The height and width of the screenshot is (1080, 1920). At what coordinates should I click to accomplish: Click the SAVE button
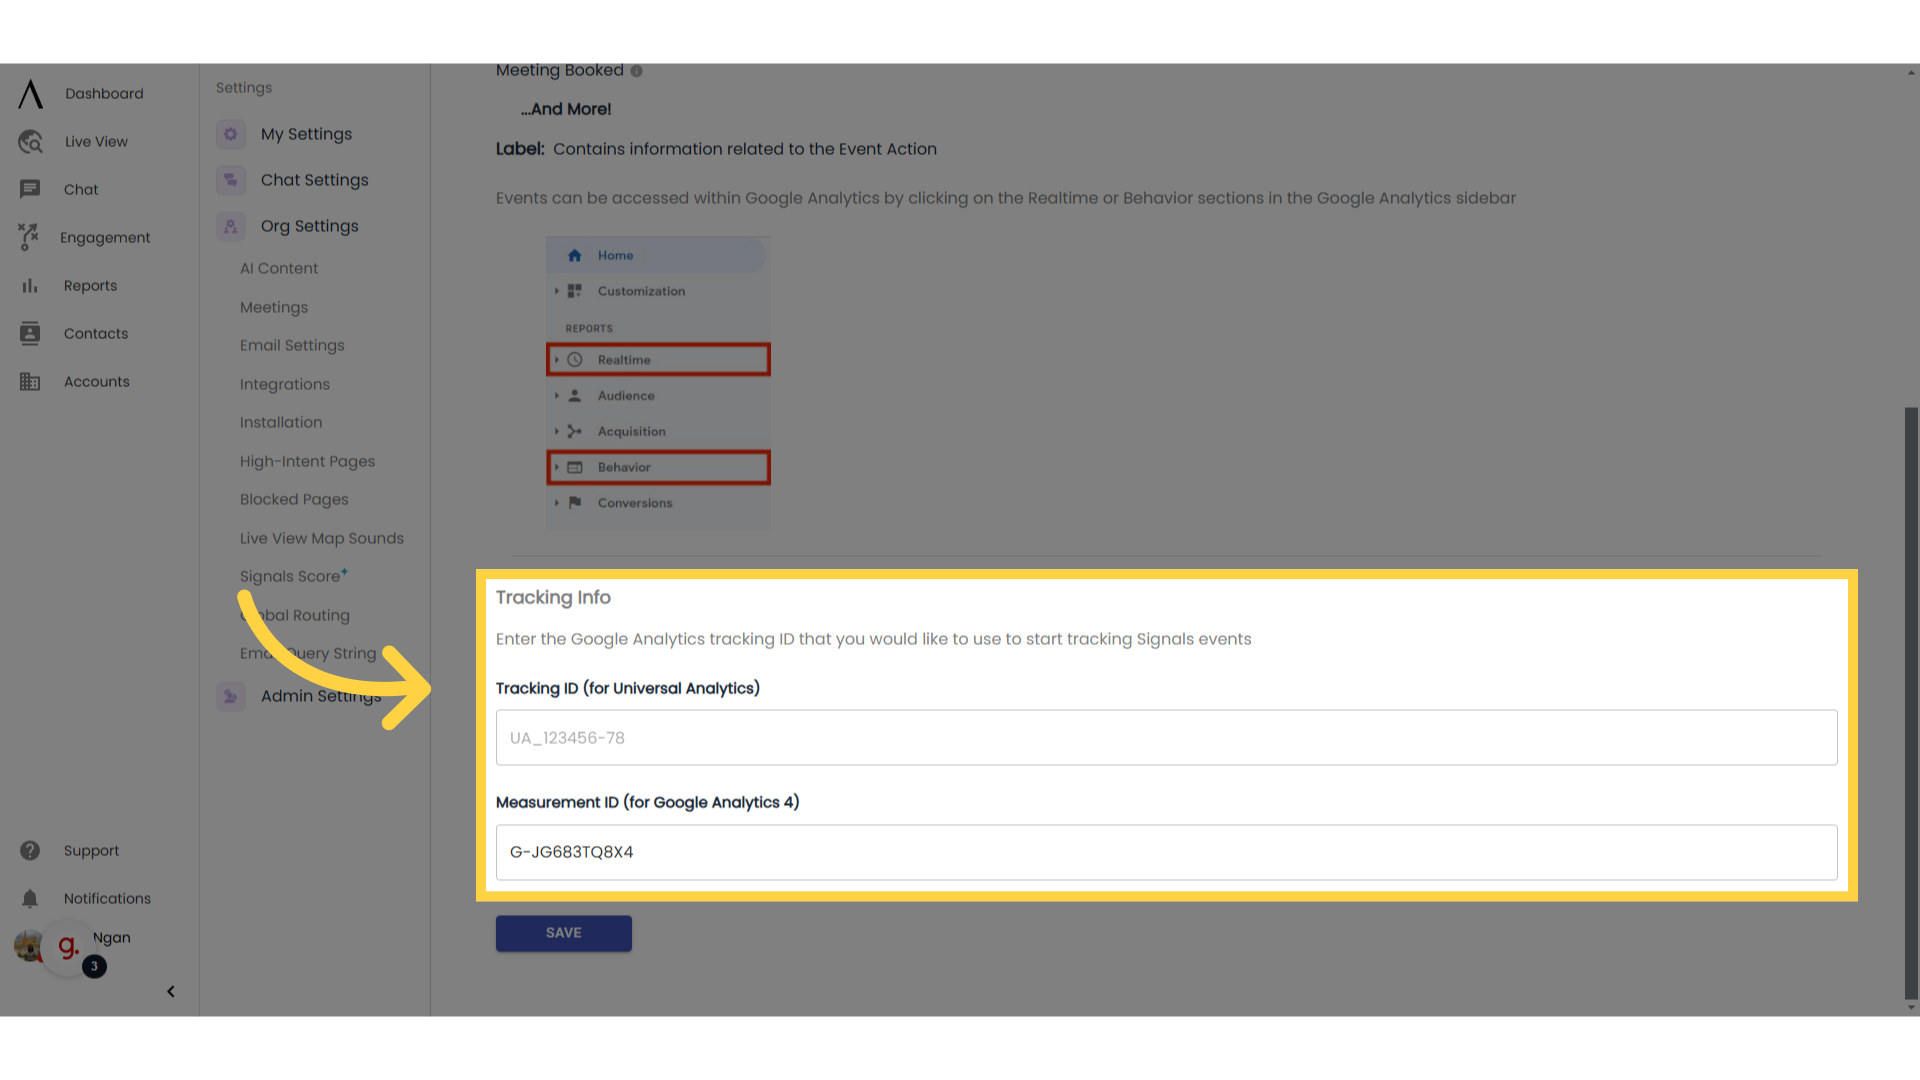[x=564, y=933]
